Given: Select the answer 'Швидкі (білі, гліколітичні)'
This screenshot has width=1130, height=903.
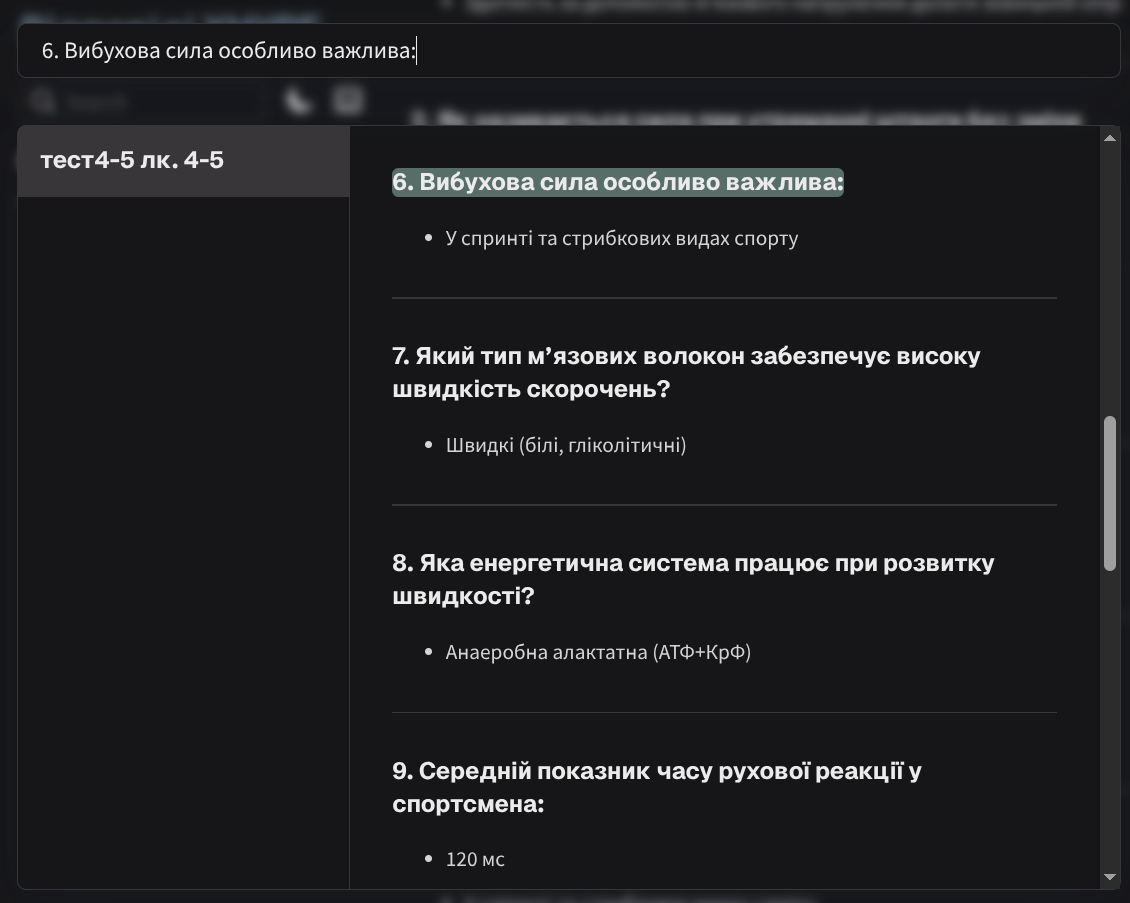Looking at the screenshot, I should [565, 445].
